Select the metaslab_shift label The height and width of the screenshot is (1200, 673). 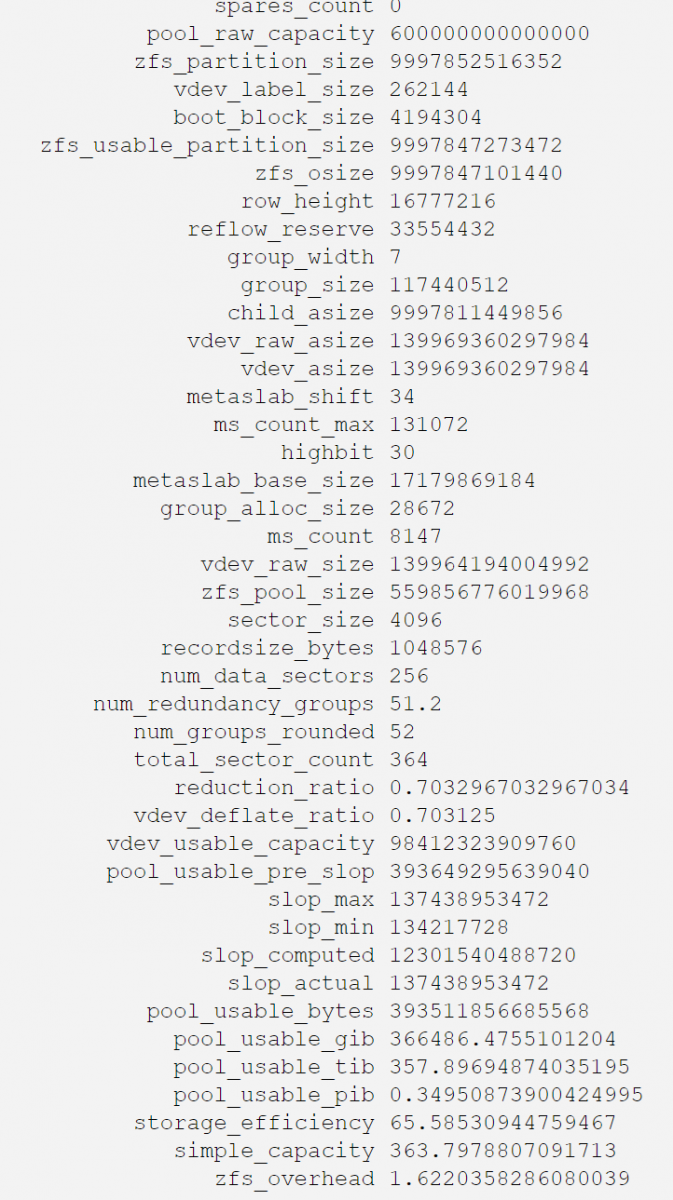click(x=281, y=398)
